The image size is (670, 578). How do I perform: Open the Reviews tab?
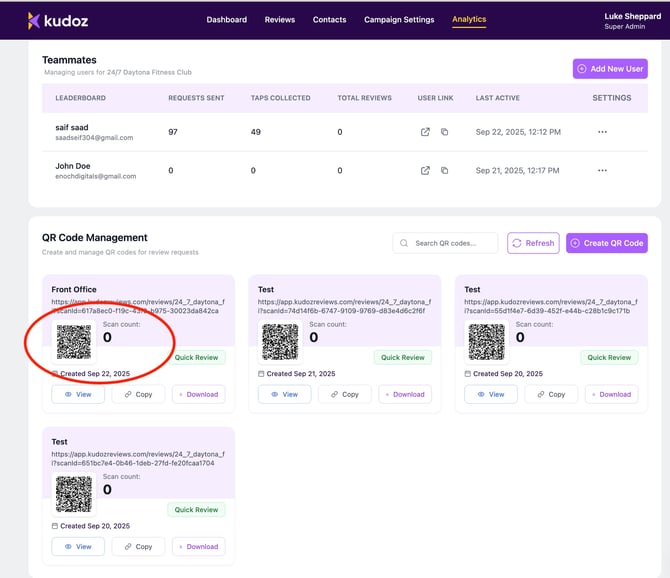pyautogui.click(x=280, y=20)
